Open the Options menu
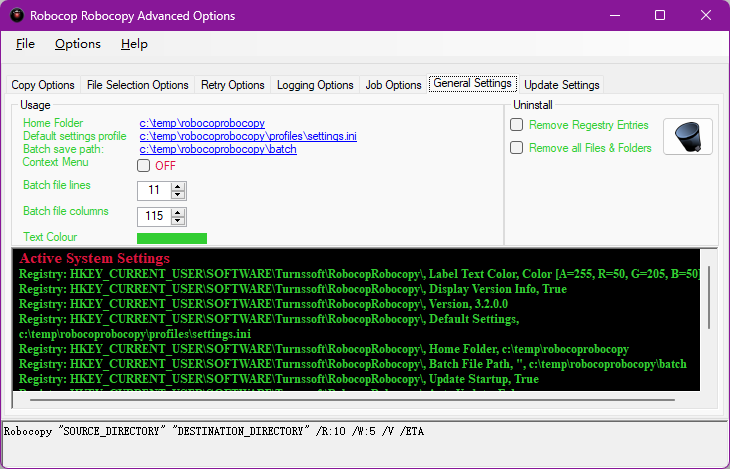This screenshot has height=469, width=730. (77, 44)
